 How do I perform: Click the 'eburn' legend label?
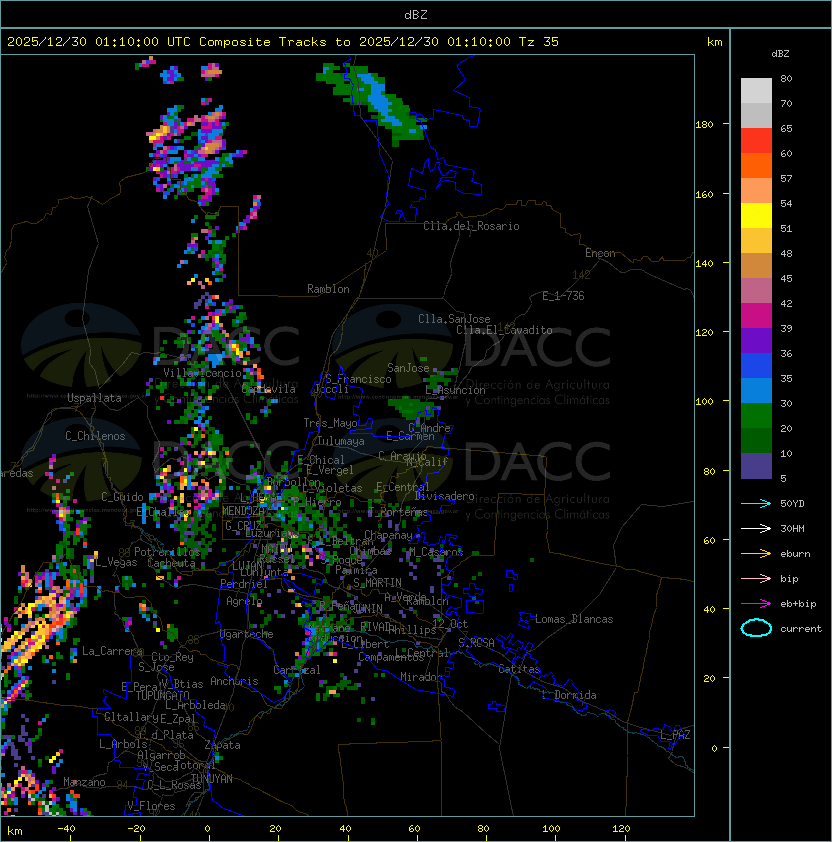click(795, 554)
